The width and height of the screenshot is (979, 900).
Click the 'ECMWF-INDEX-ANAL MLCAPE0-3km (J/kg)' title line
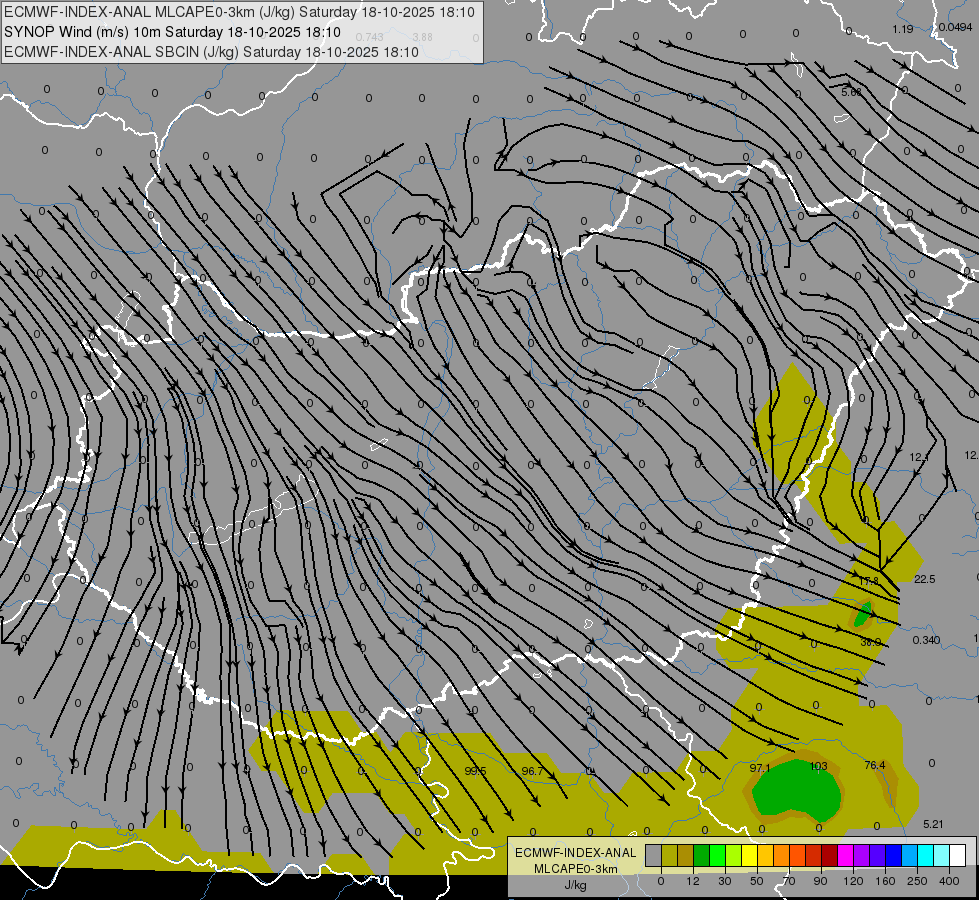click(x=239, y=12)
